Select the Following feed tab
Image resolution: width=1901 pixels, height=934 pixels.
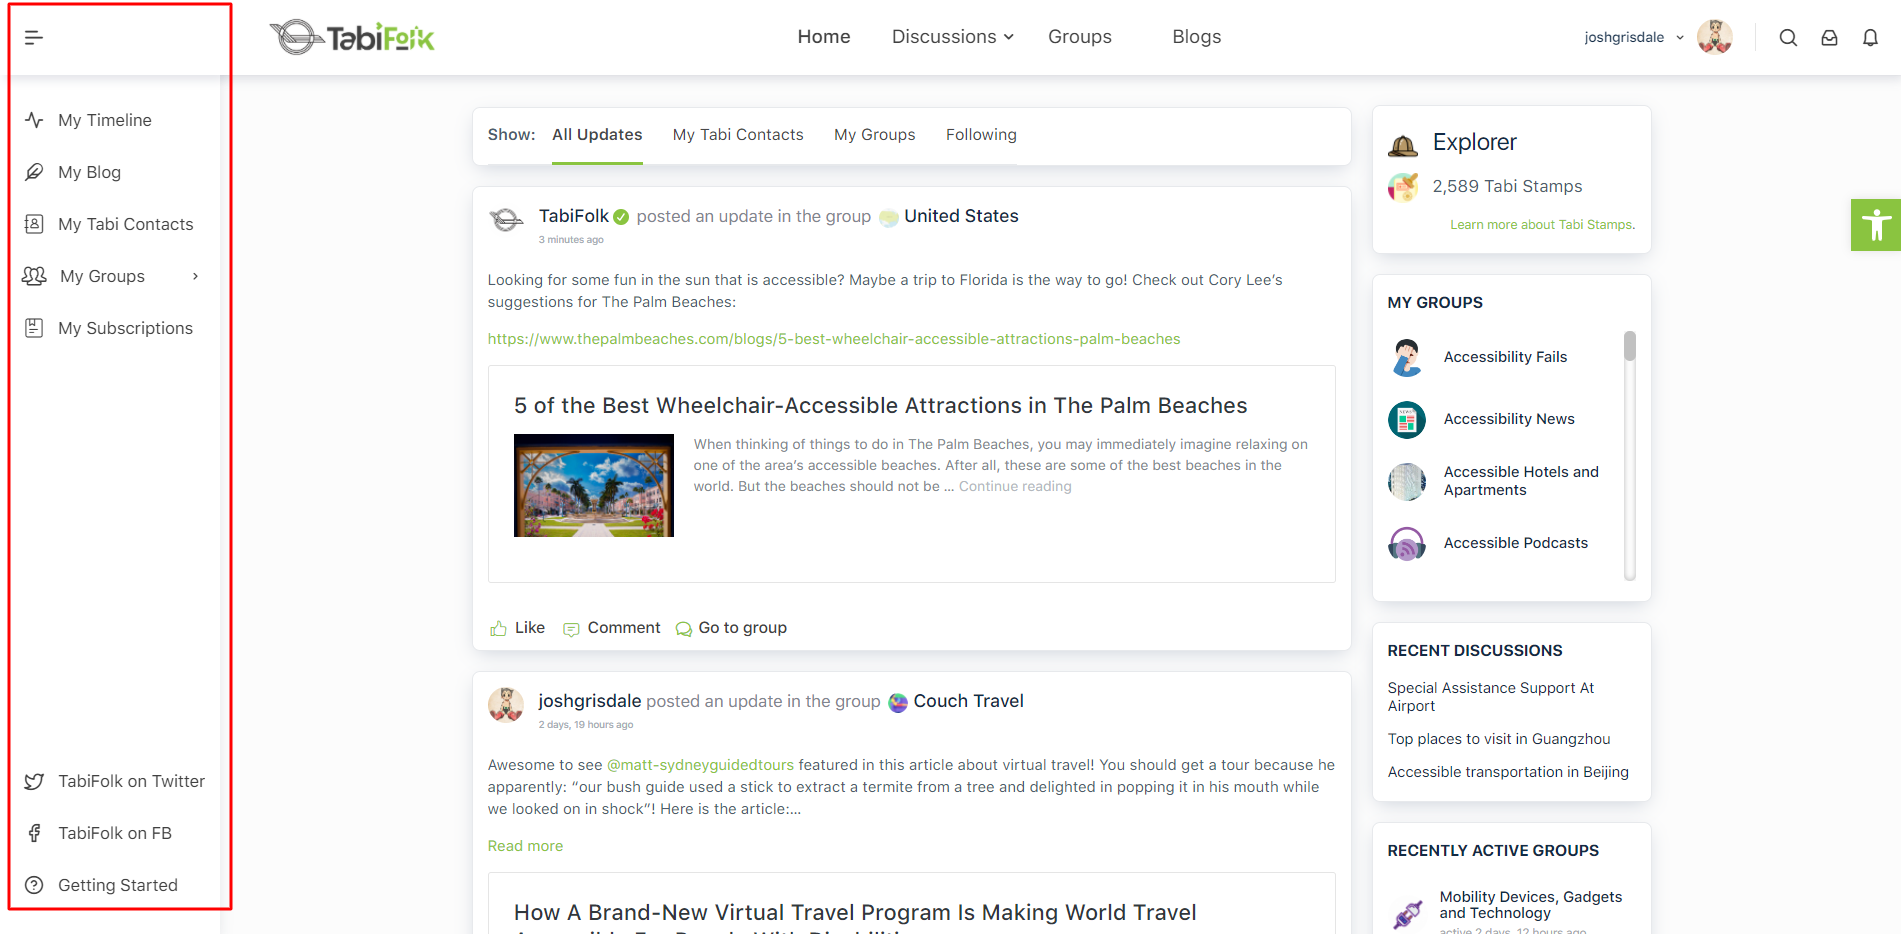981,135
